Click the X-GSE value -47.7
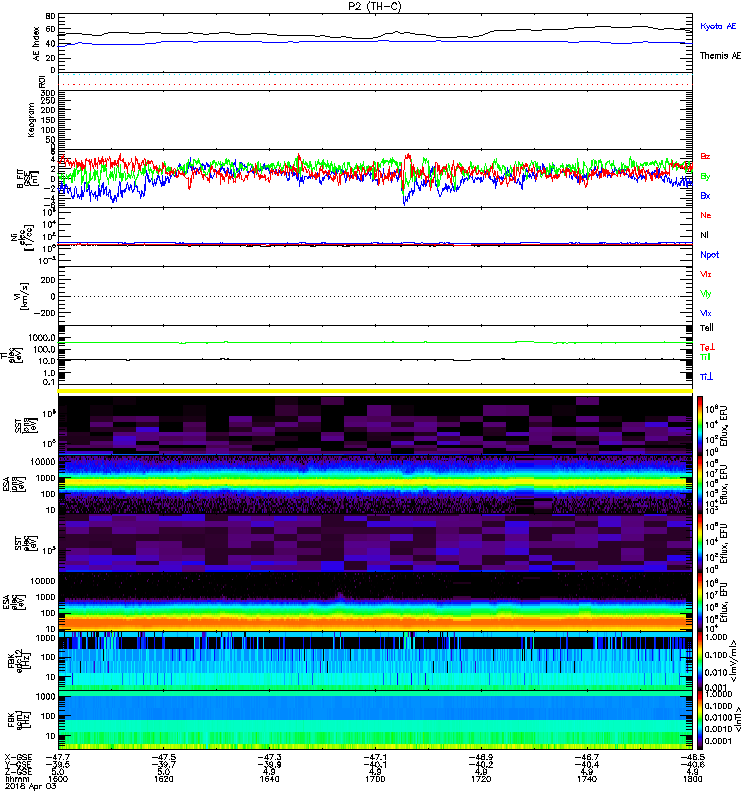This screenshot has height=800, width=750. 58,757
